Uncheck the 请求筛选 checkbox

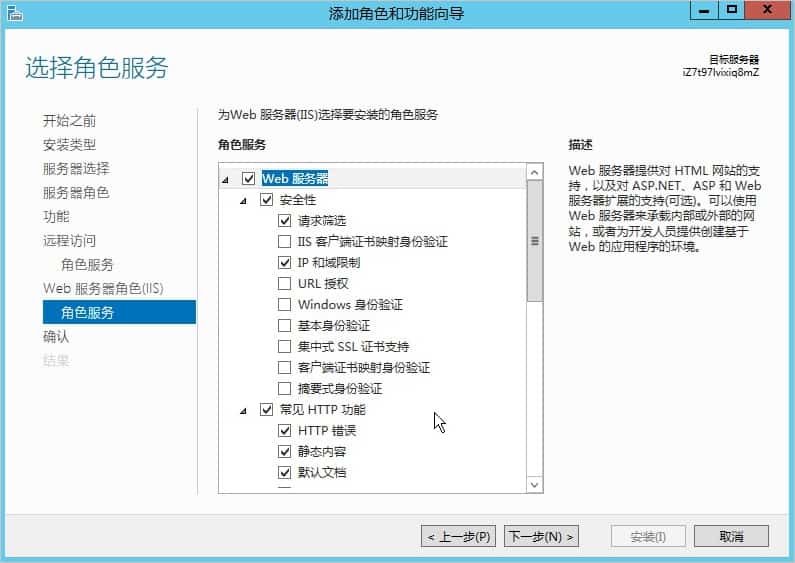[285, 221]
